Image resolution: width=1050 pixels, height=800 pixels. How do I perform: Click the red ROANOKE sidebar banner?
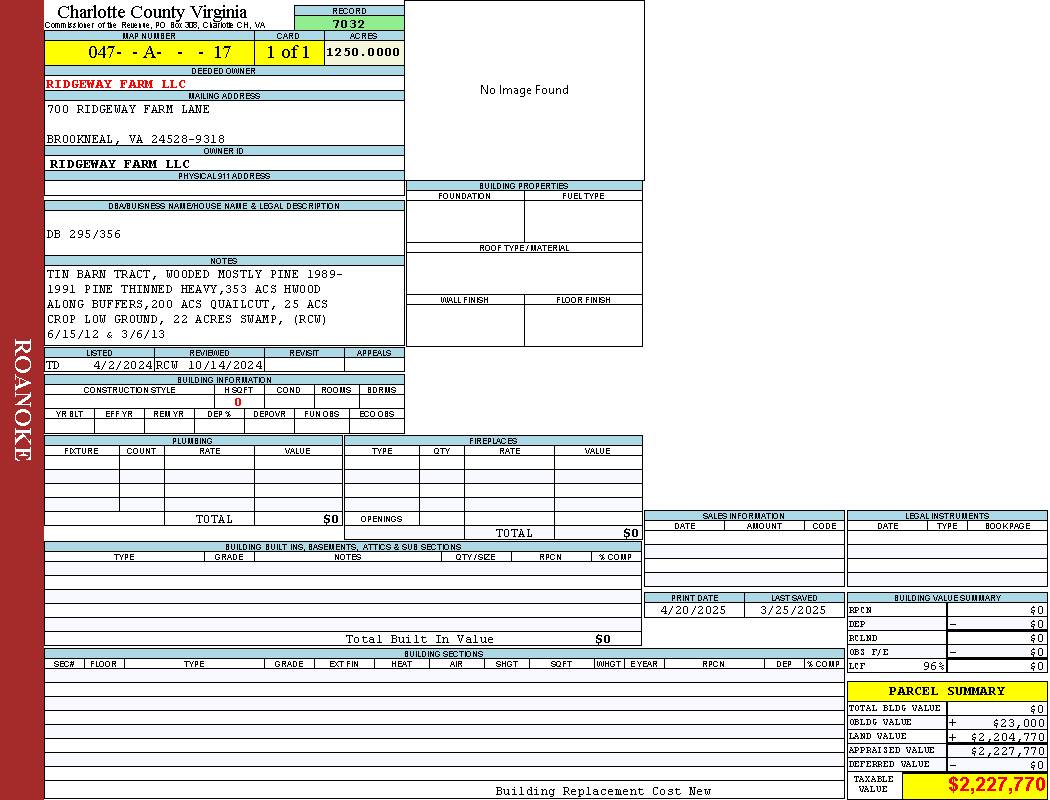click(x=22, y=400)
